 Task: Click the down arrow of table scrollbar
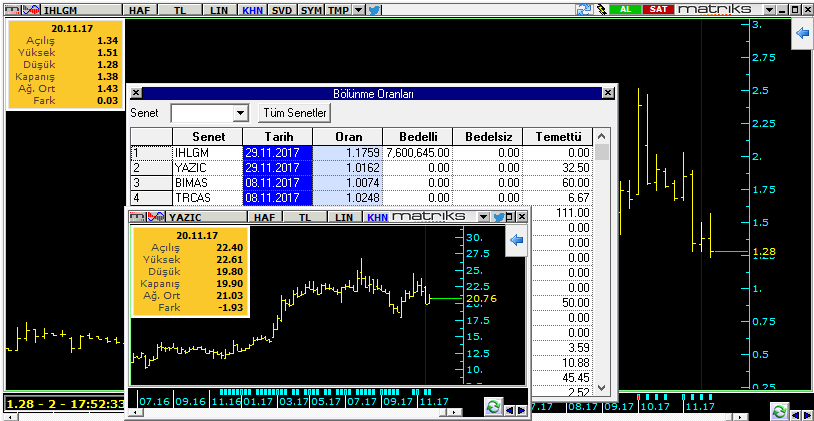pos(602,387)
